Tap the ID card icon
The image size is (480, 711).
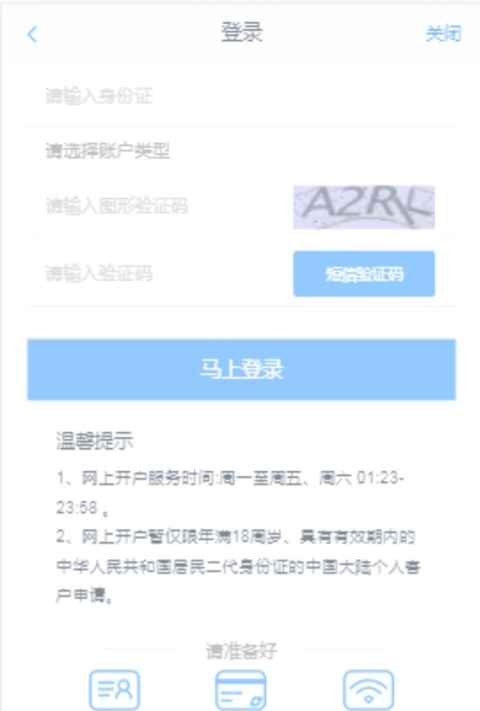[x=115, y=690]
